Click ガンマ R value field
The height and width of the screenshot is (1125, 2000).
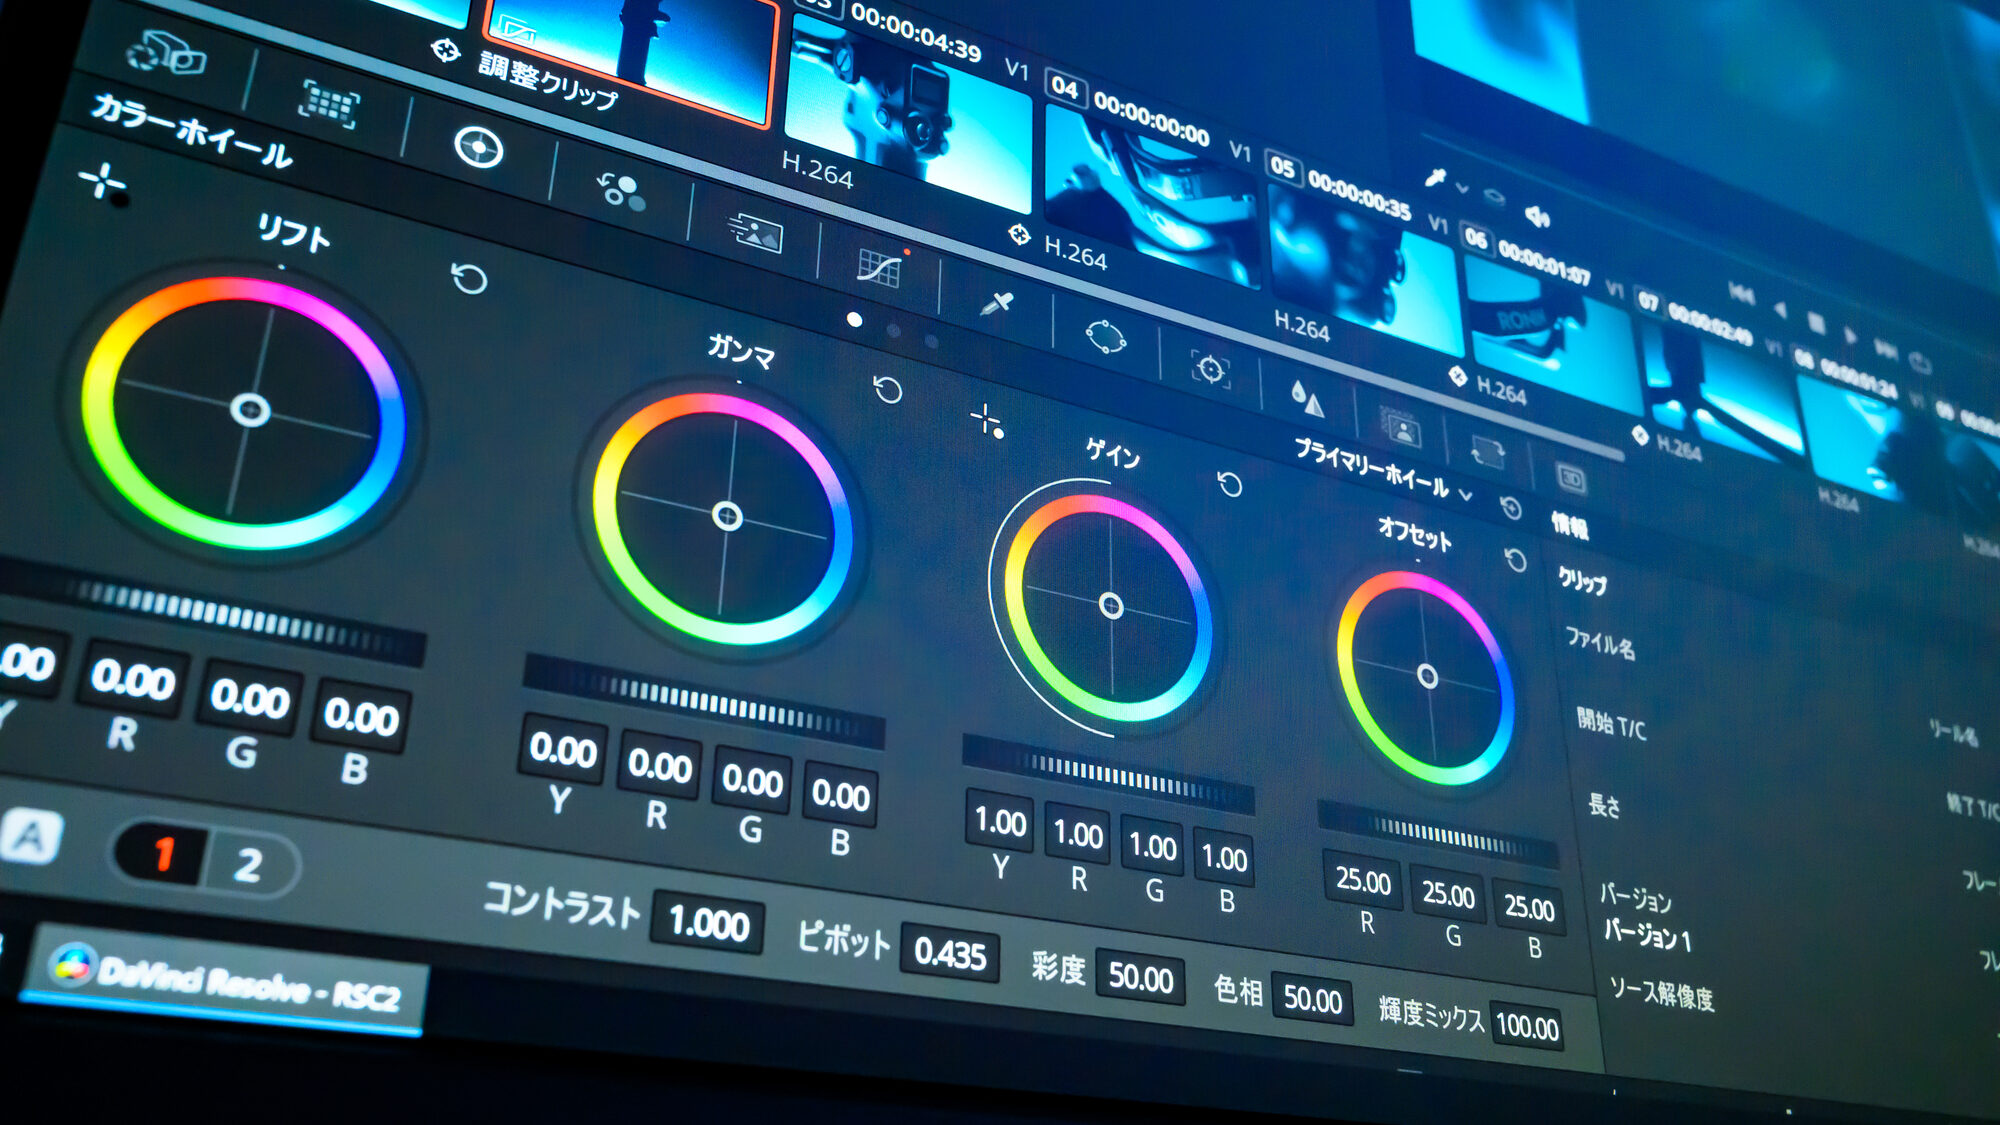tap(659, 765)
